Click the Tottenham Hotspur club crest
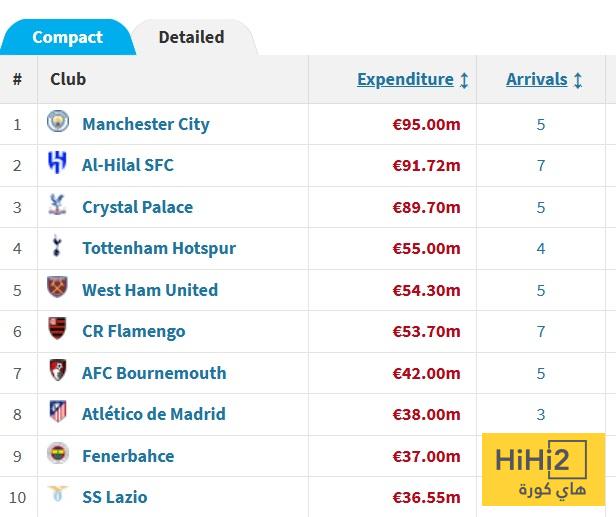Screen dimensions: 616x517 [x=58, y=247]
